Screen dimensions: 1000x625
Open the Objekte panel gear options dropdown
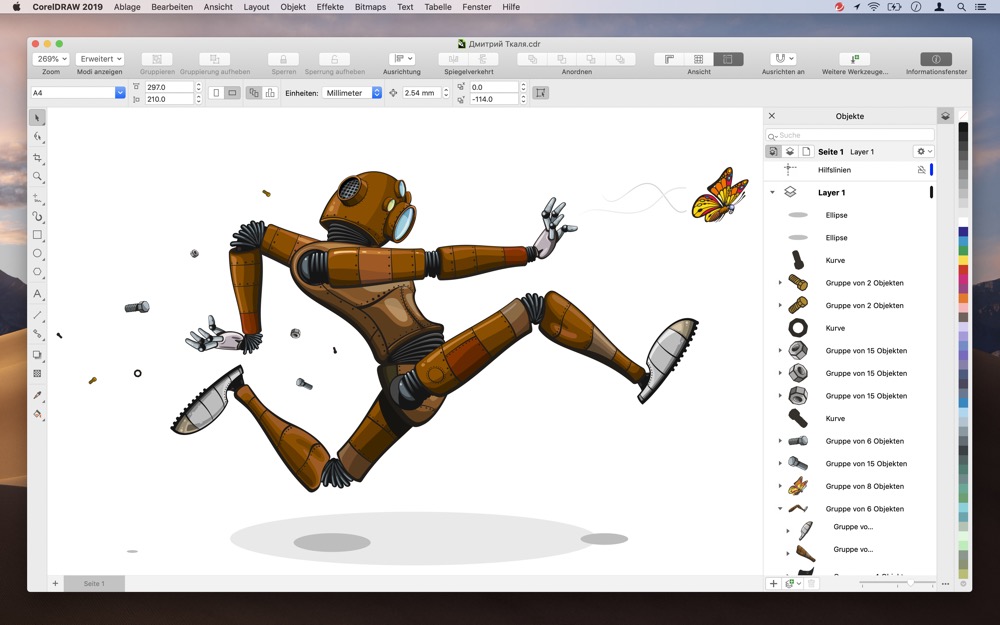click(x=923, y=152)
